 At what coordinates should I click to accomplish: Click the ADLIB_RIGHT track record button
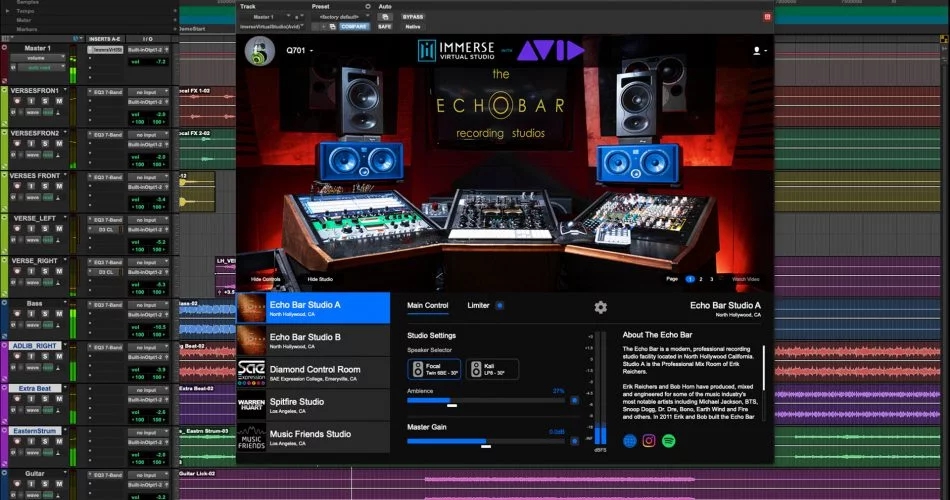pos(18,356)
